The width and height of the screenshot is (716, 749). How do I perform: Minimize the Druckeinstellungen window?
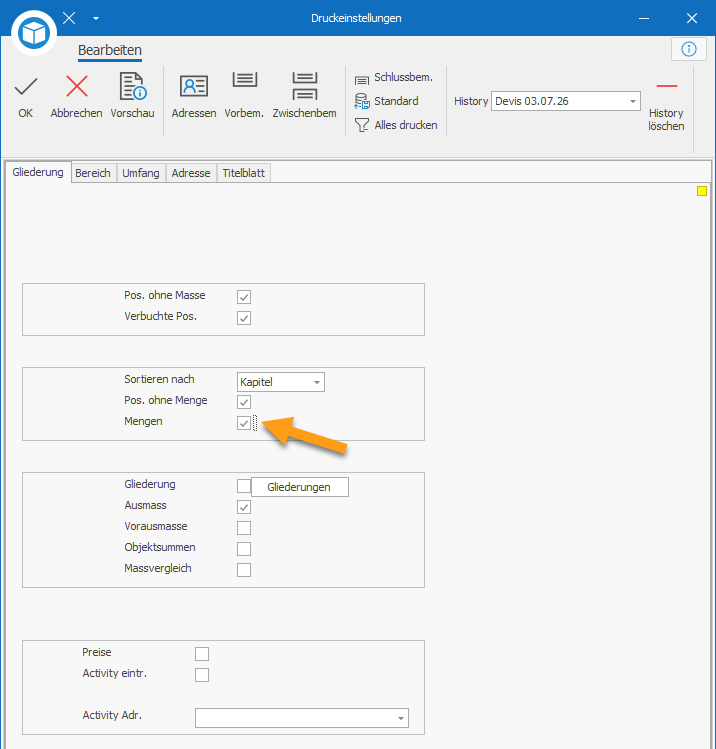pos(644,18)
